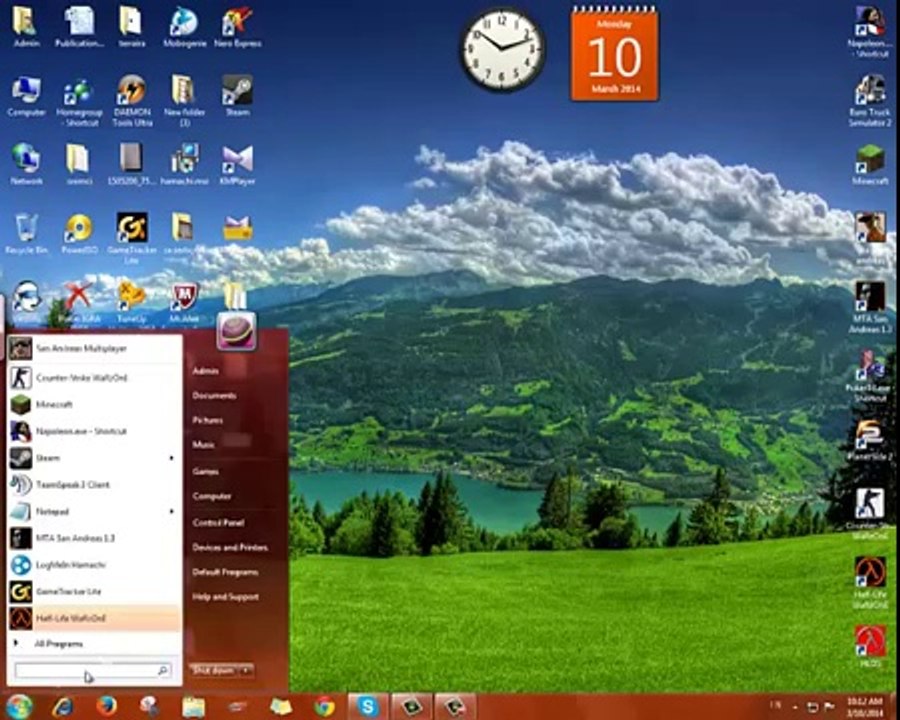Image resolution: width=900 pixels, height=720 pixels.
Task: Select the Steam desktop shortcut
Action: tap(238, 96)
